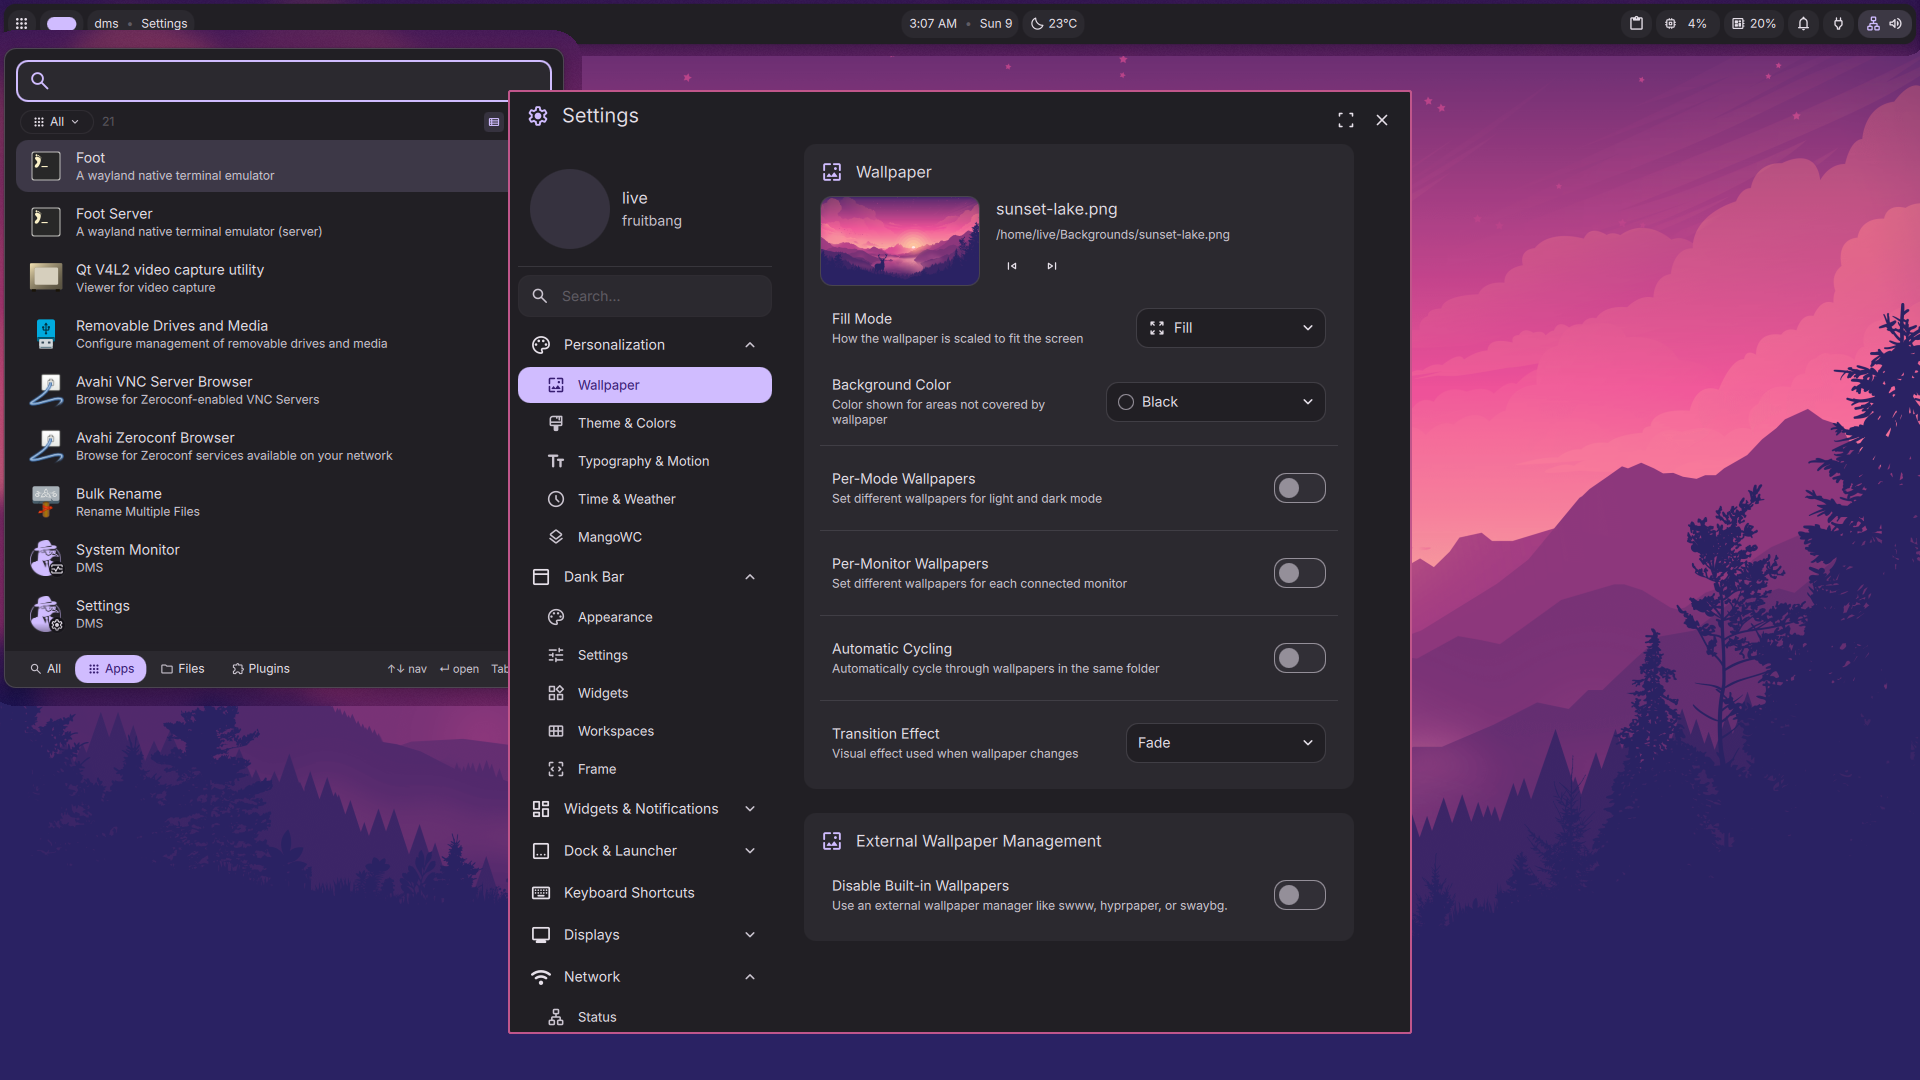Click the workspace pill indicator in top bar

[x=62, y=23]
